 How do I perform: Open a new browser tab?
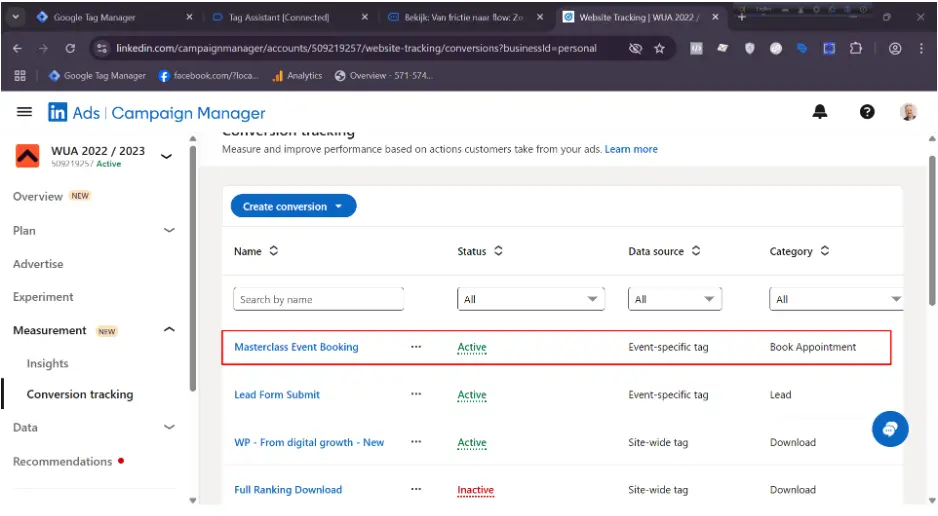pyautogui.click(x=741, y=17)
